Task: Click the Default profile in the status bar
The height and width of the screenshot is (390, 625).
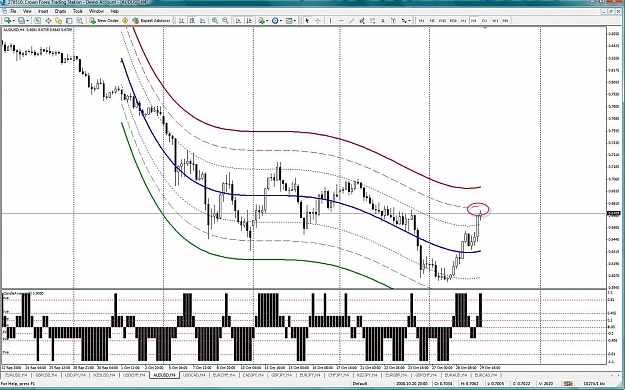Action: pos(360,384)
